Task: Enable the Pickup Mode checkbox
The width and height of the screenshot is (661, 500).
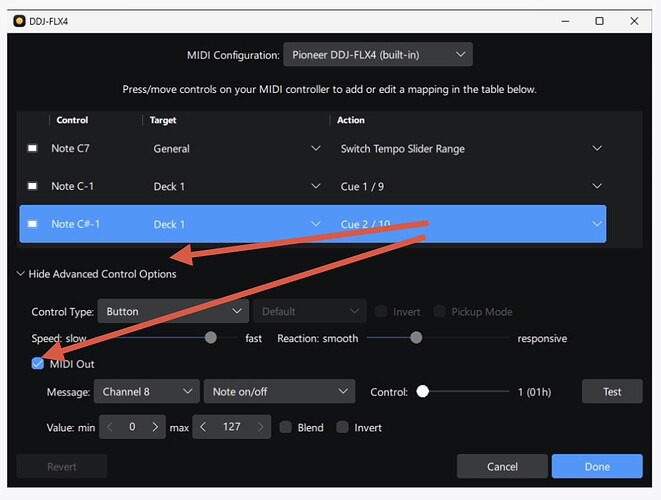Action: (x=440, y=312)
